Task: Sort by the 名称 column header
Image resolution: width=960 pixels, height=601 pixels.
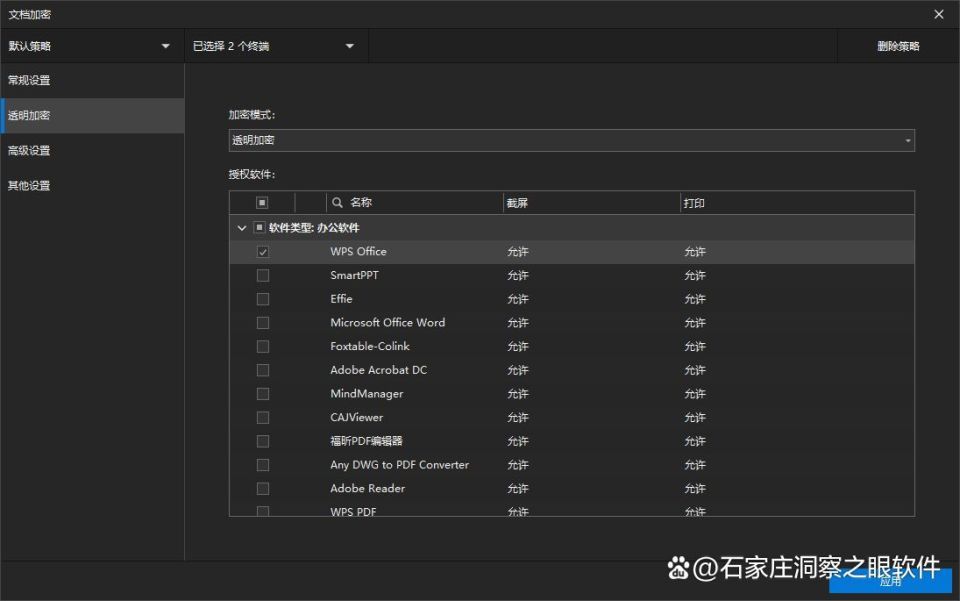Action: [x=361, y=203]
